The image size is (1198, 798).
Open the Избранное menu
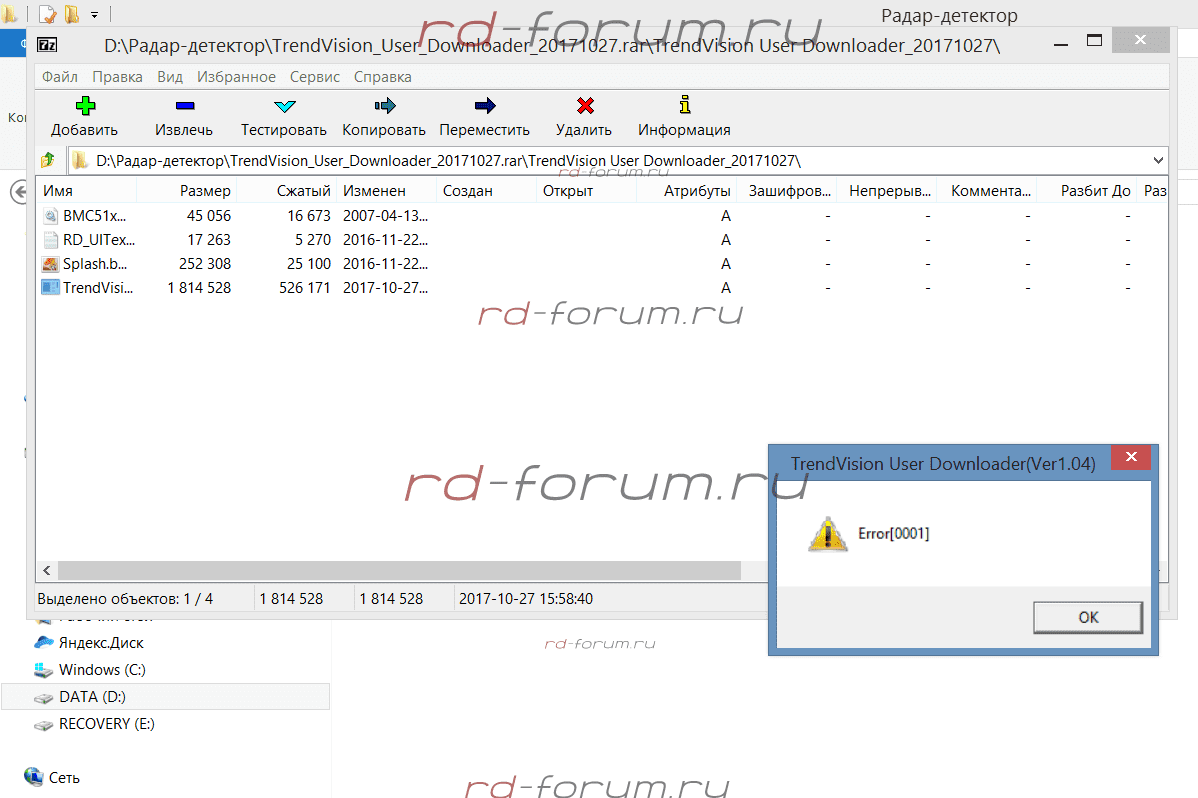coord(236,76)
